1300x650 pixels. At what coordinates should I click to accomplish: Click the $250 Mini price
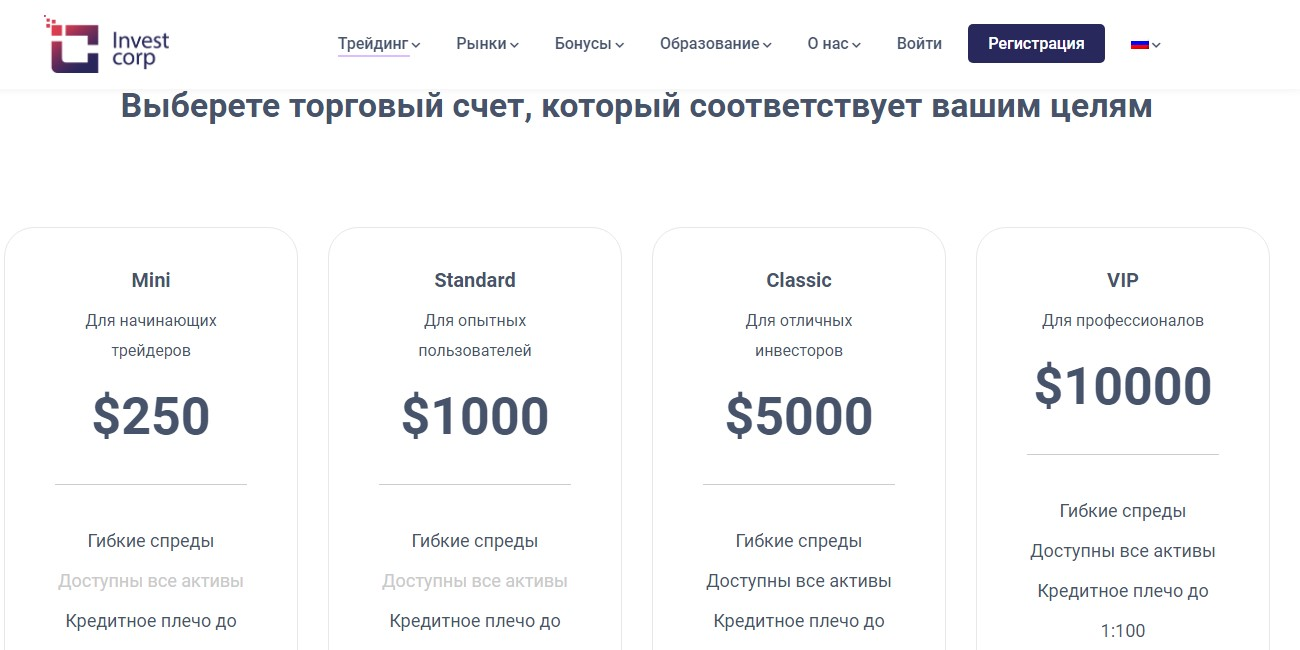tap(151, 417)
